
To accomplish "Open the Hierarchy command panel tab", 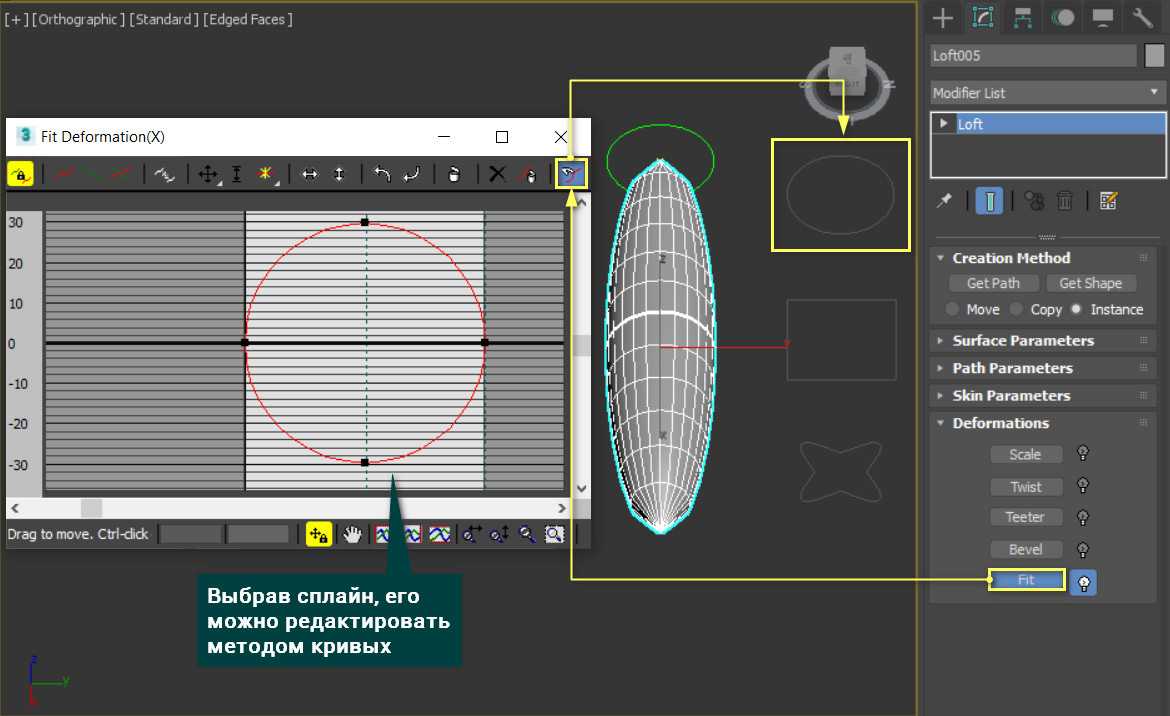I will click(x=1022, y=17).
